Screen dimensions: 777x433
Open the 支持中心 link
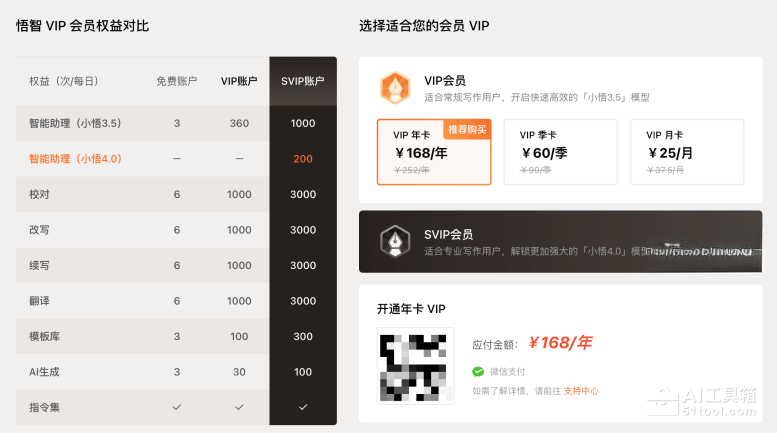(x=581, y=391)
